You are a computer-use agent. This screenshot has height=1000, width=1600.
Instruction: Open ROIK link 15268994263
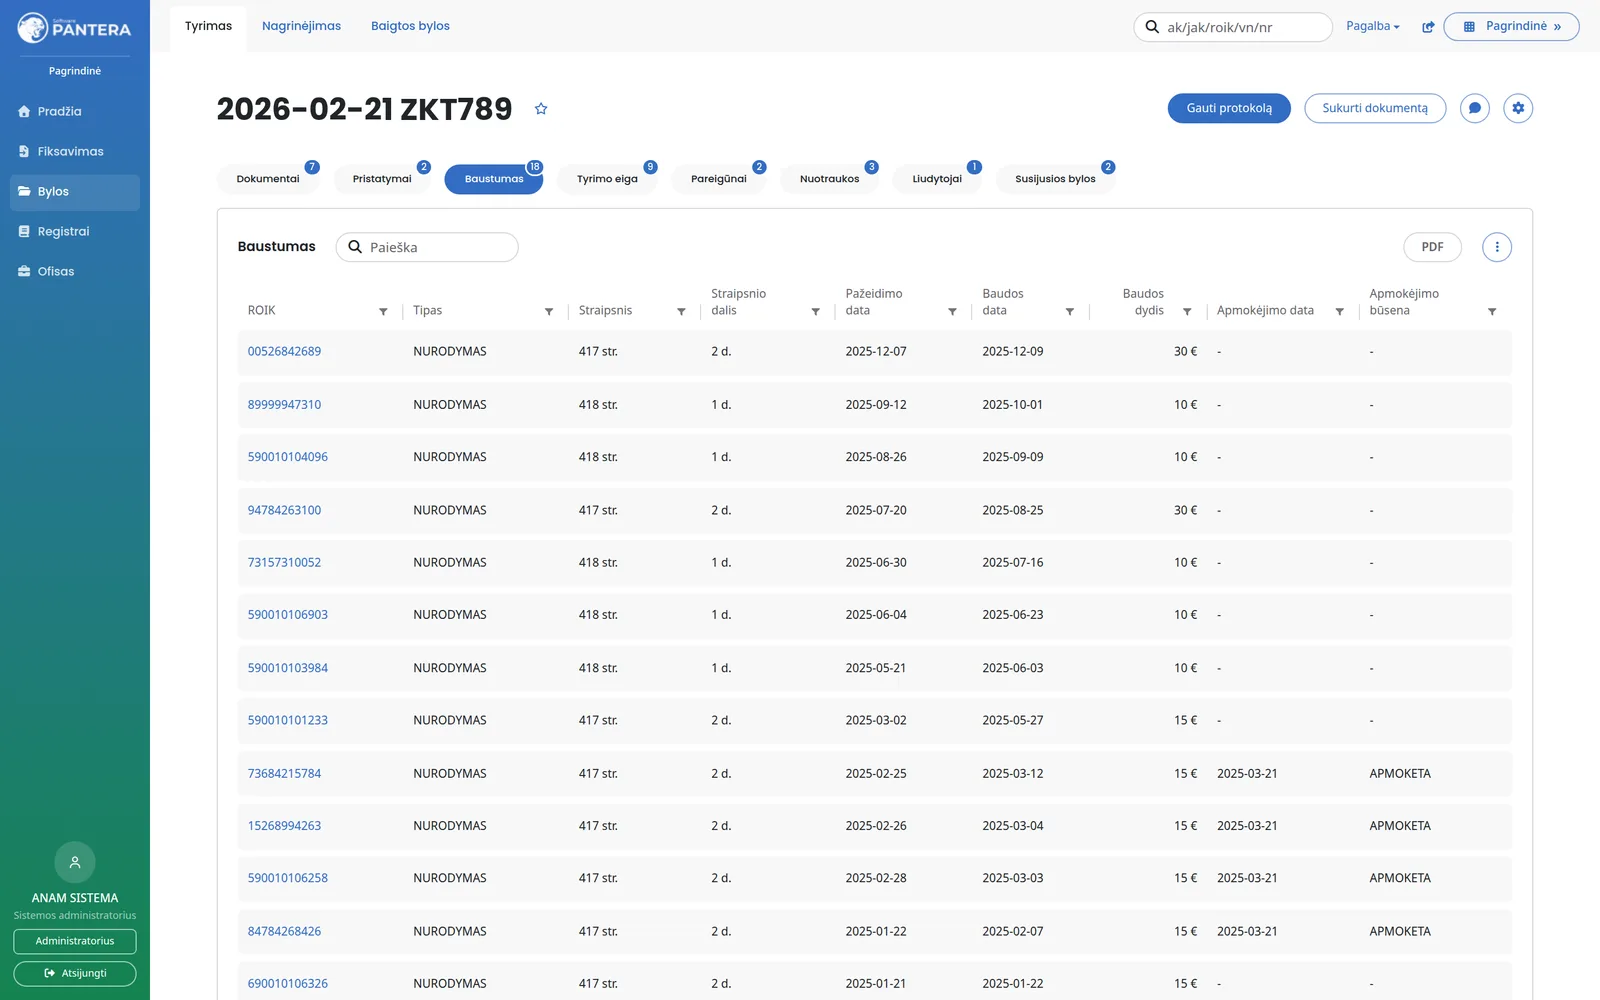point(285,826)
